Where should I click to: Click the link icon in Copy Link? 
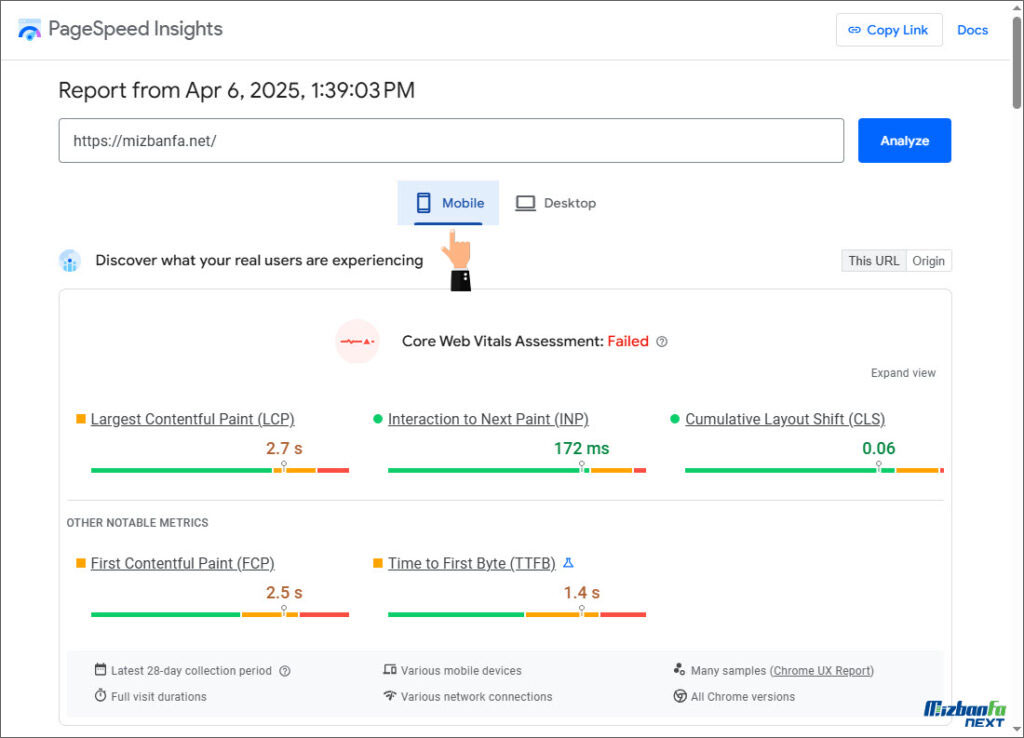pos(854,30)
